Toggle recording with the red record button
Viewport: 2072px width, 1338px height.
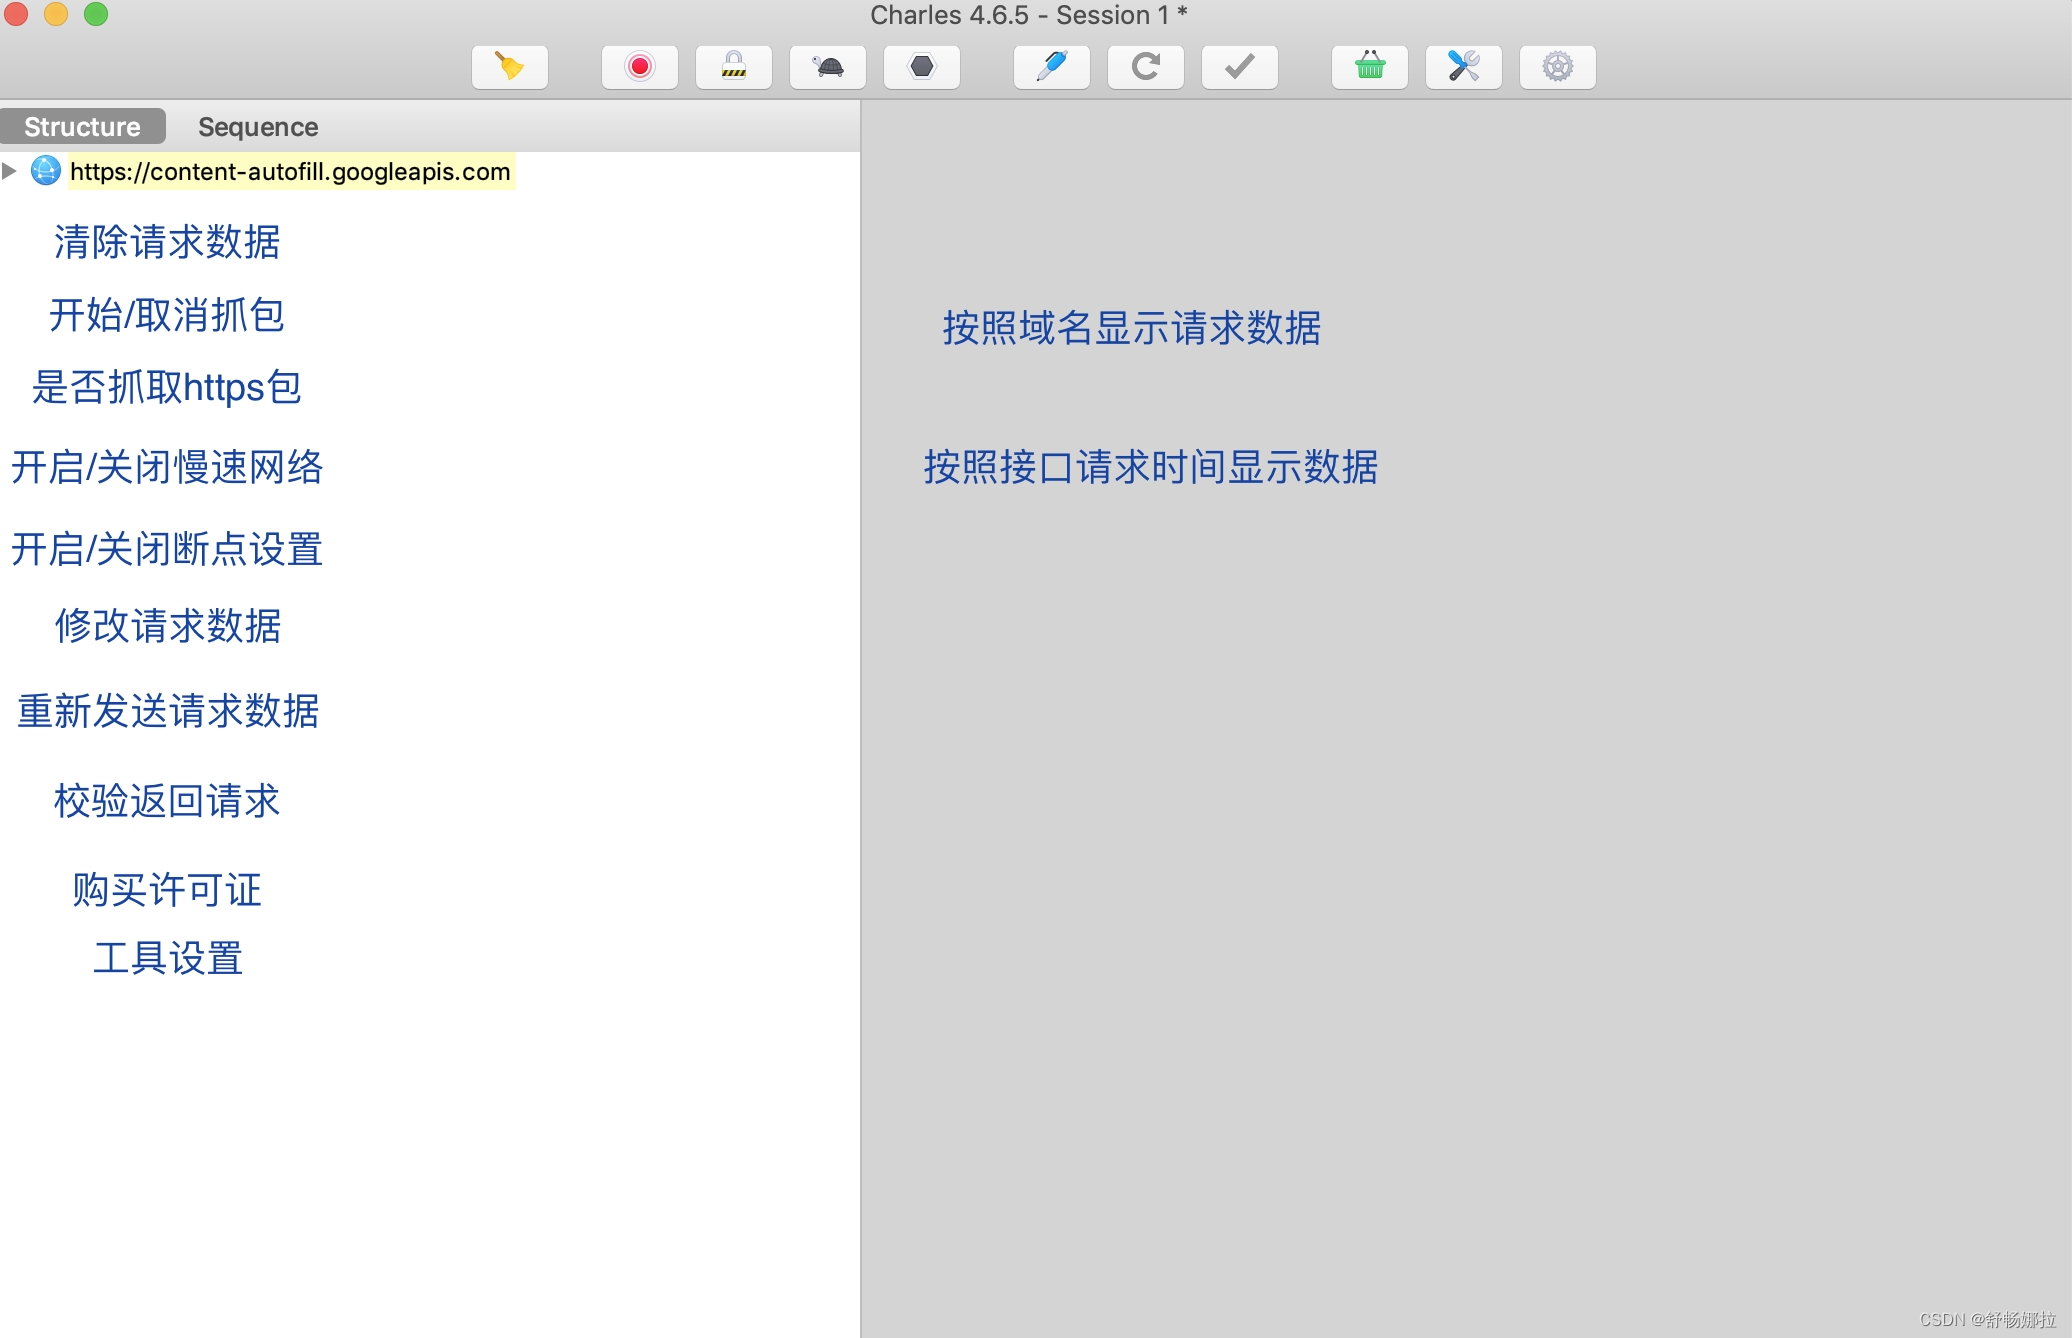[x=640, y=67]
